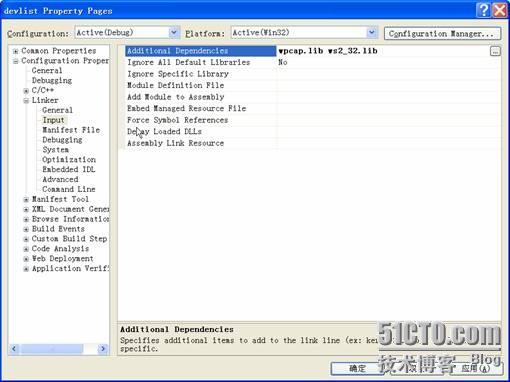
Task: Select System under Linker
Action: pos(55,150)
